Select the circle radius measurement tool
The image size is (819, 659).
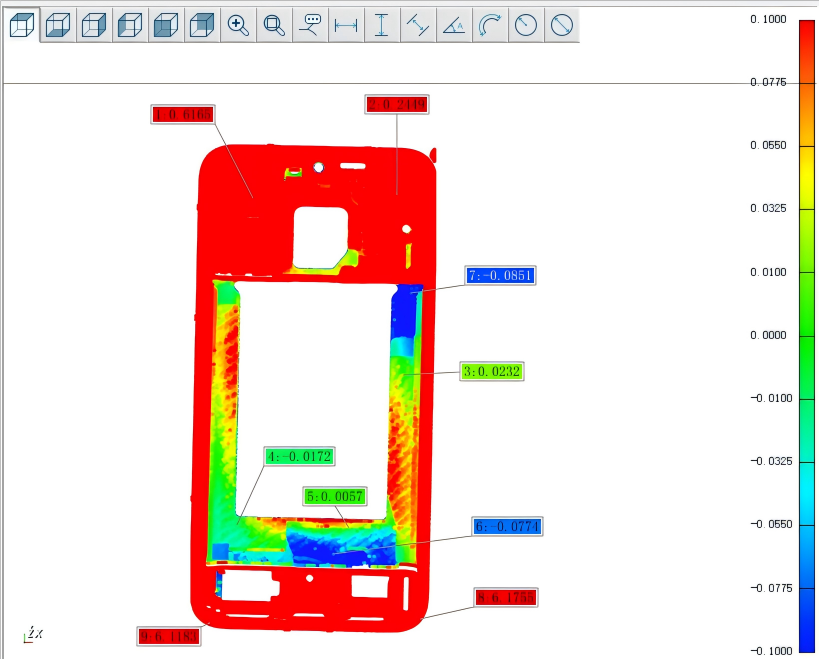point(525,25)
